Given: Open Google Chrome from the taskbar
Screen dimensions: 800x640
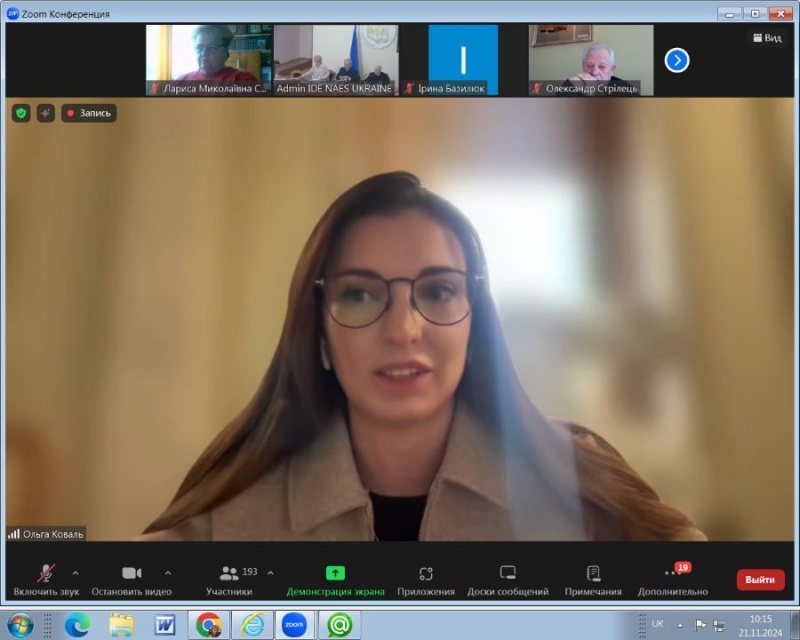Looking at the screenshot, I should (x=209, y=625).
